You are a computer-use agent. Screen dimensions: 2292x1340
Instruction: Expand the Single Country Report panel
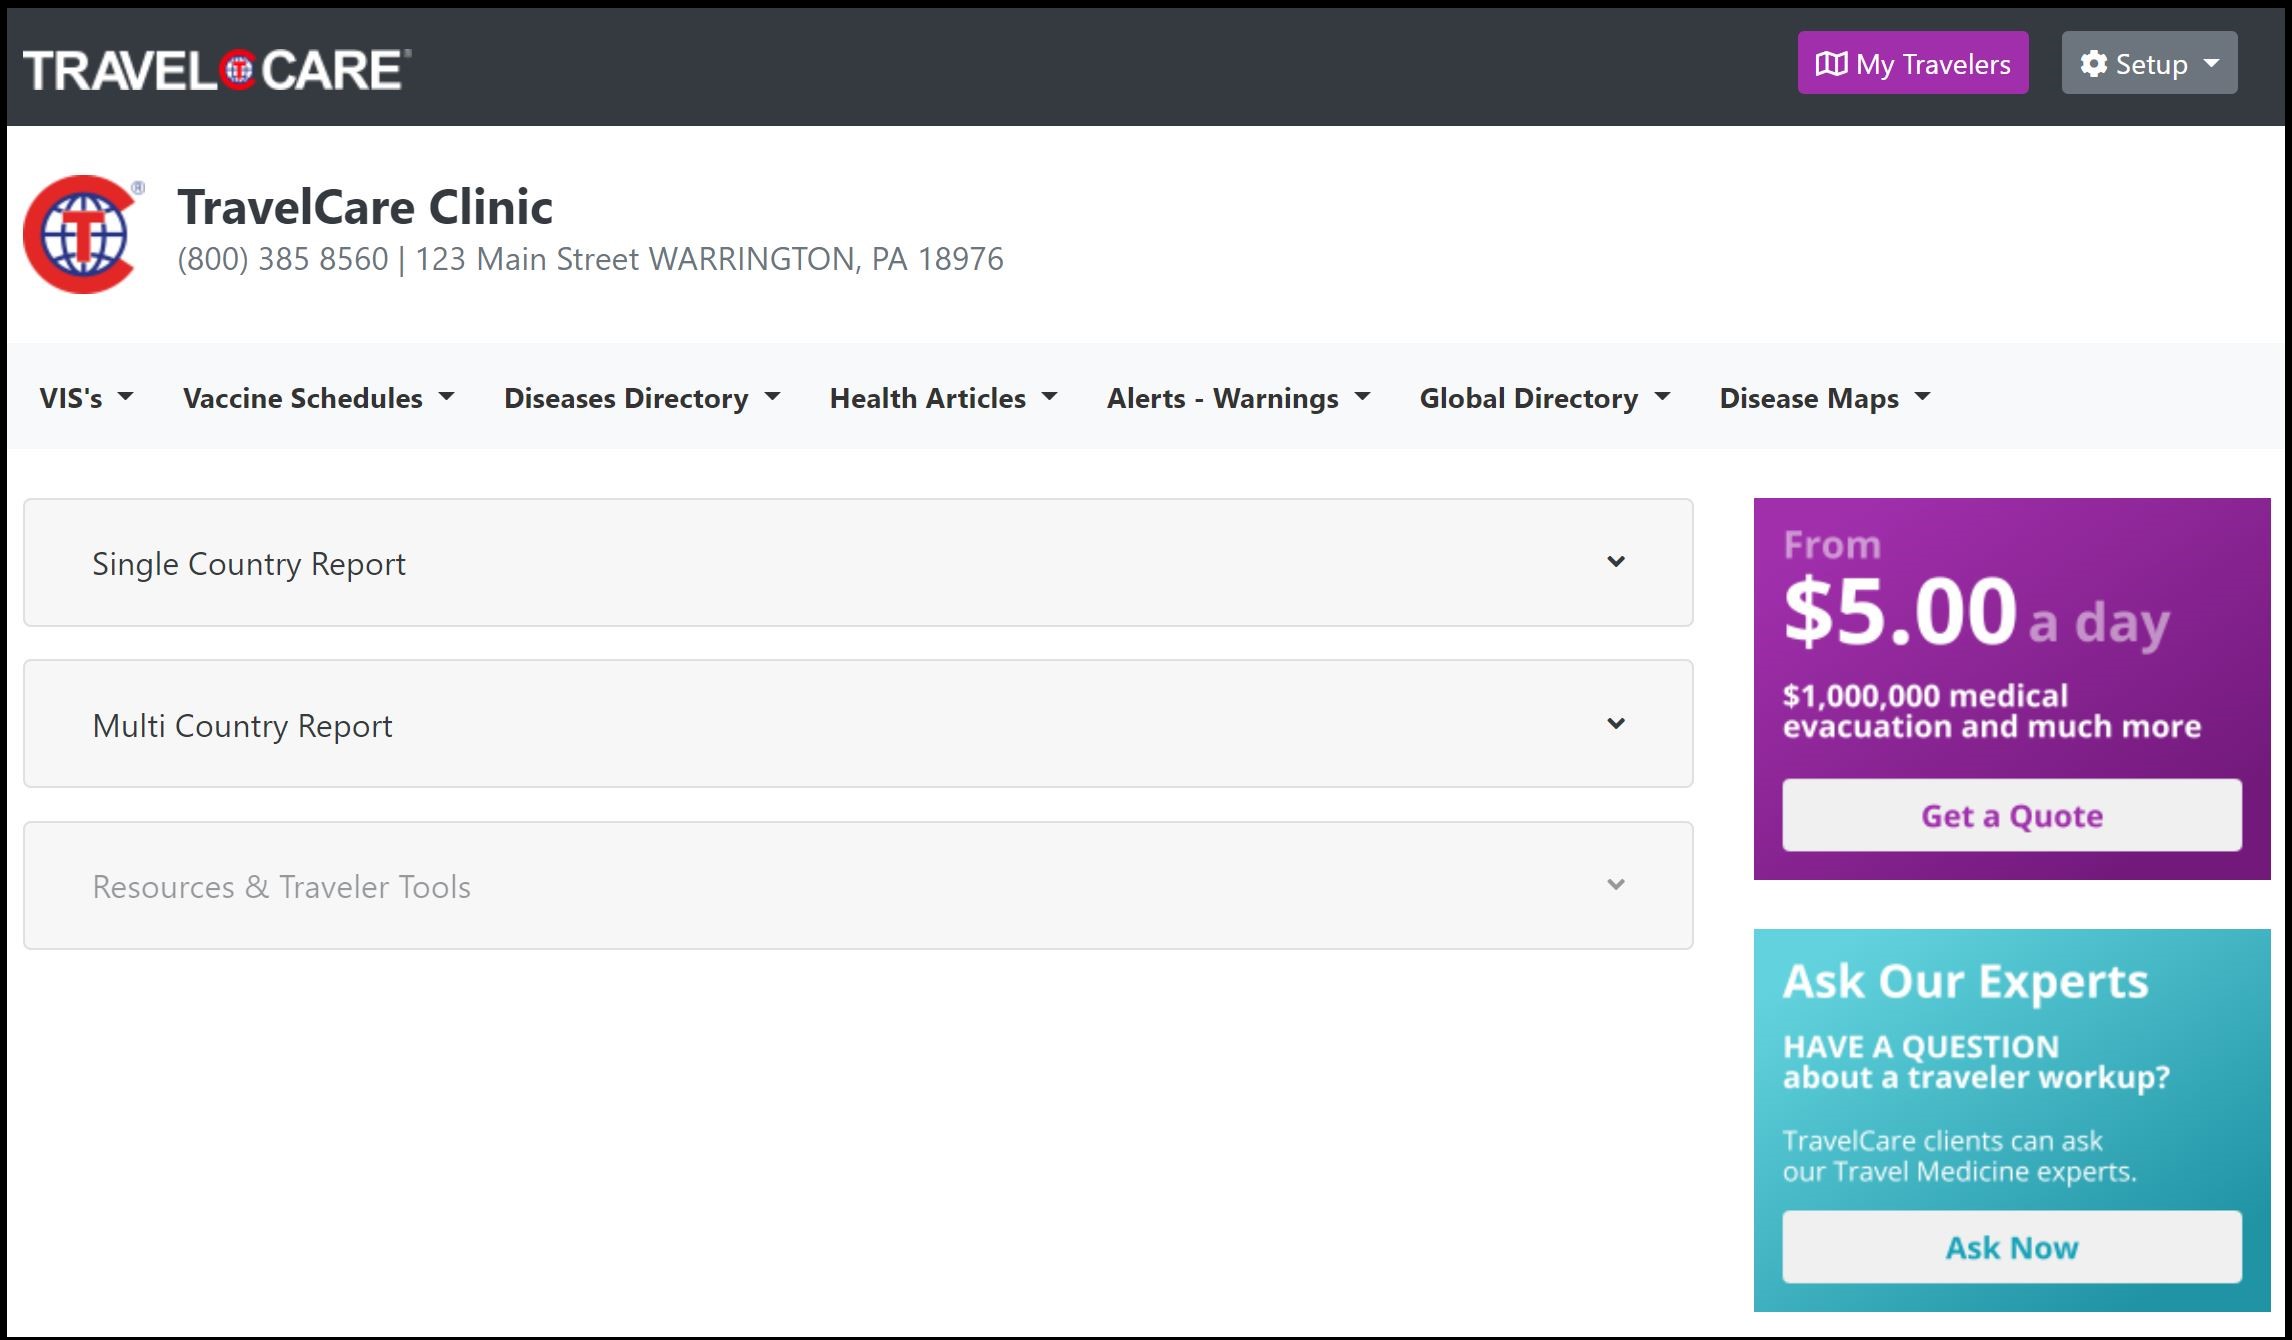coord(858,563)
